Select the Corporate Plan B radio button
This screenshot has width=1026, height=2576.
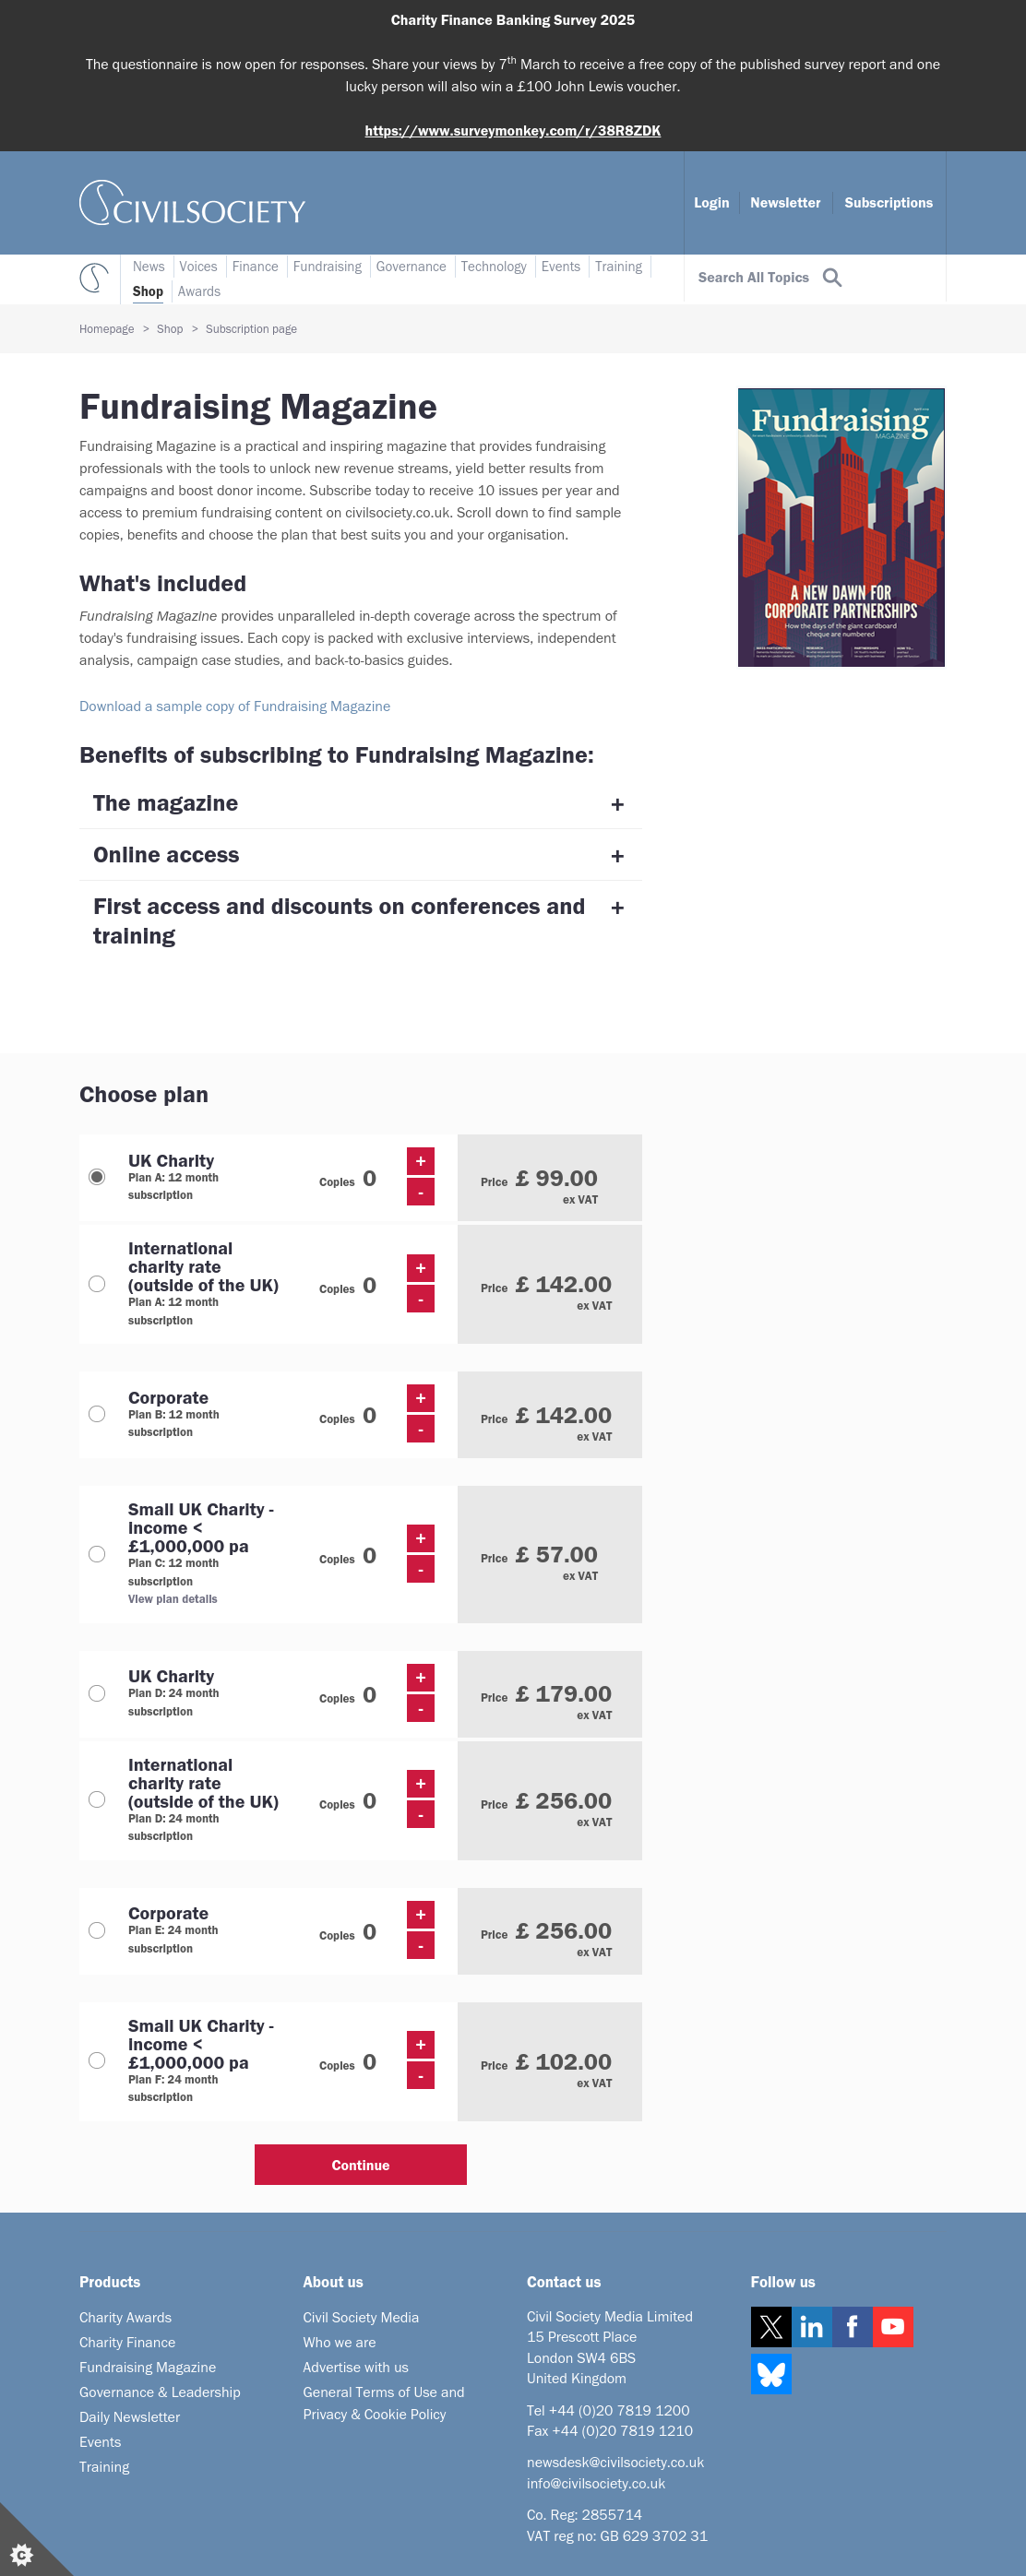97,1414
